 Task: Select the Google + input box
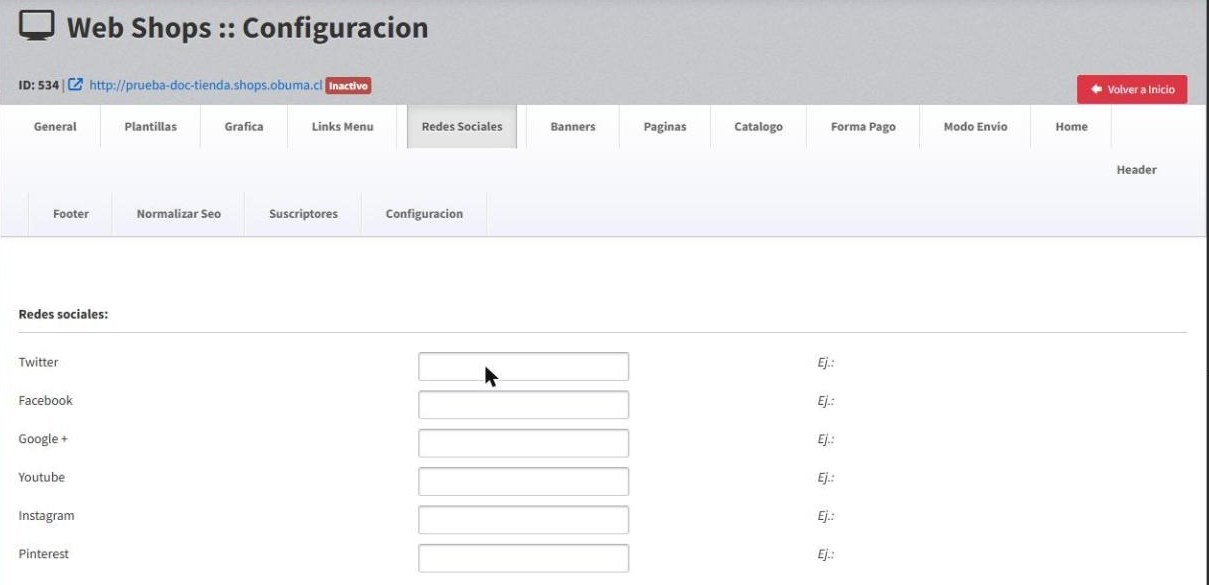(523, 443)
